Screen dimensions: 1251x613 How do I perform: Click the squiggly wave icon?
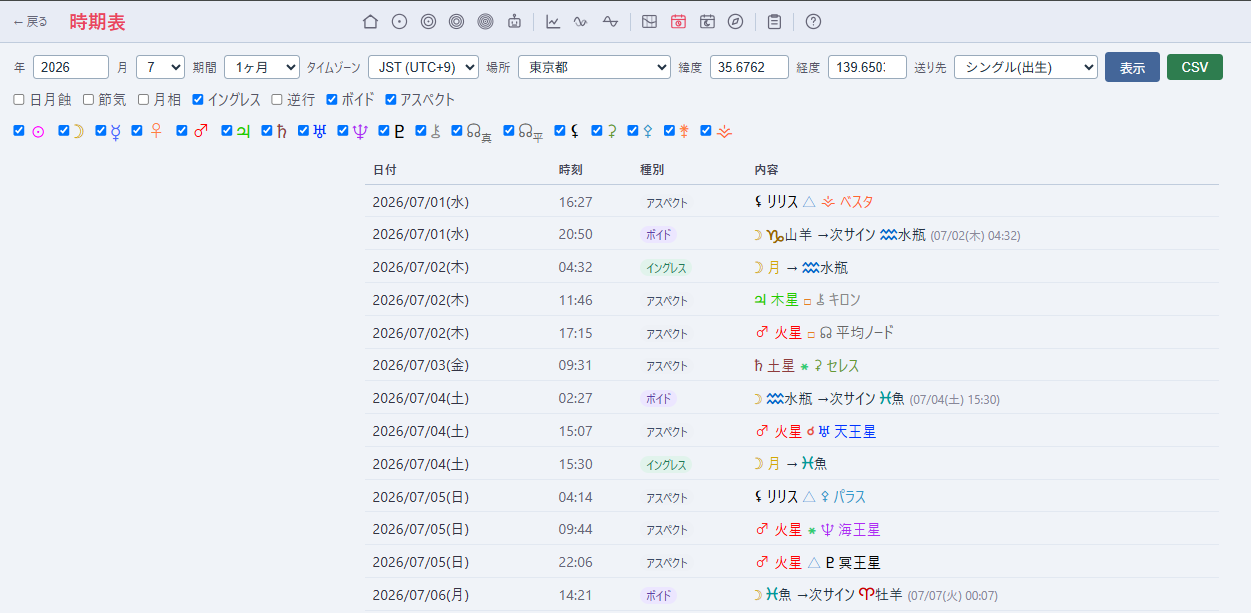(581, 21)
